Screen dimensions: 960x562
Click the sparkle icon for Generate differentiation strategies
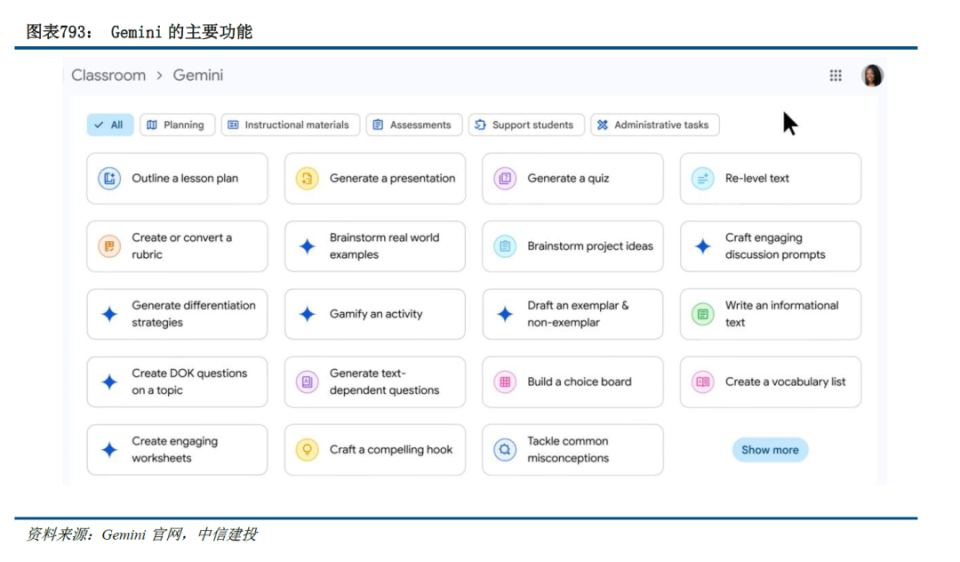point(109,314)
